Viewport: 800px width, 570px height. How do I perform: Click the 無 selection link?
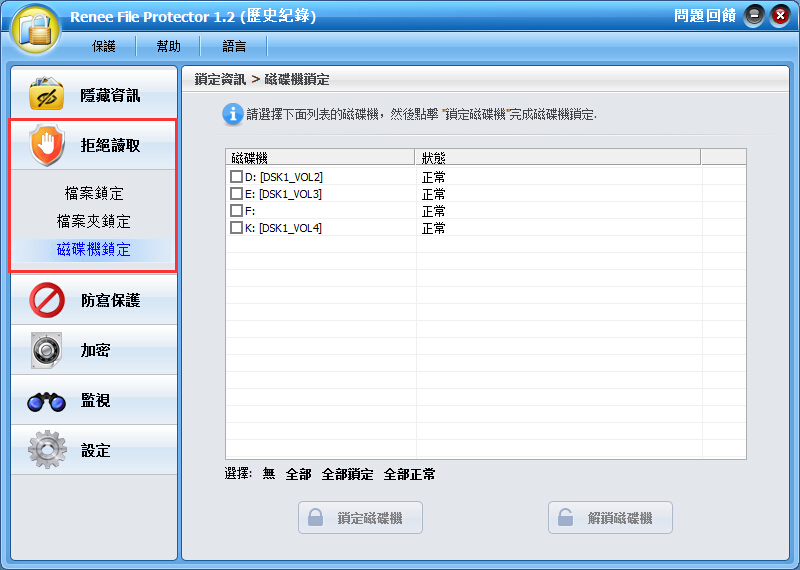click(x=269, y=474)
